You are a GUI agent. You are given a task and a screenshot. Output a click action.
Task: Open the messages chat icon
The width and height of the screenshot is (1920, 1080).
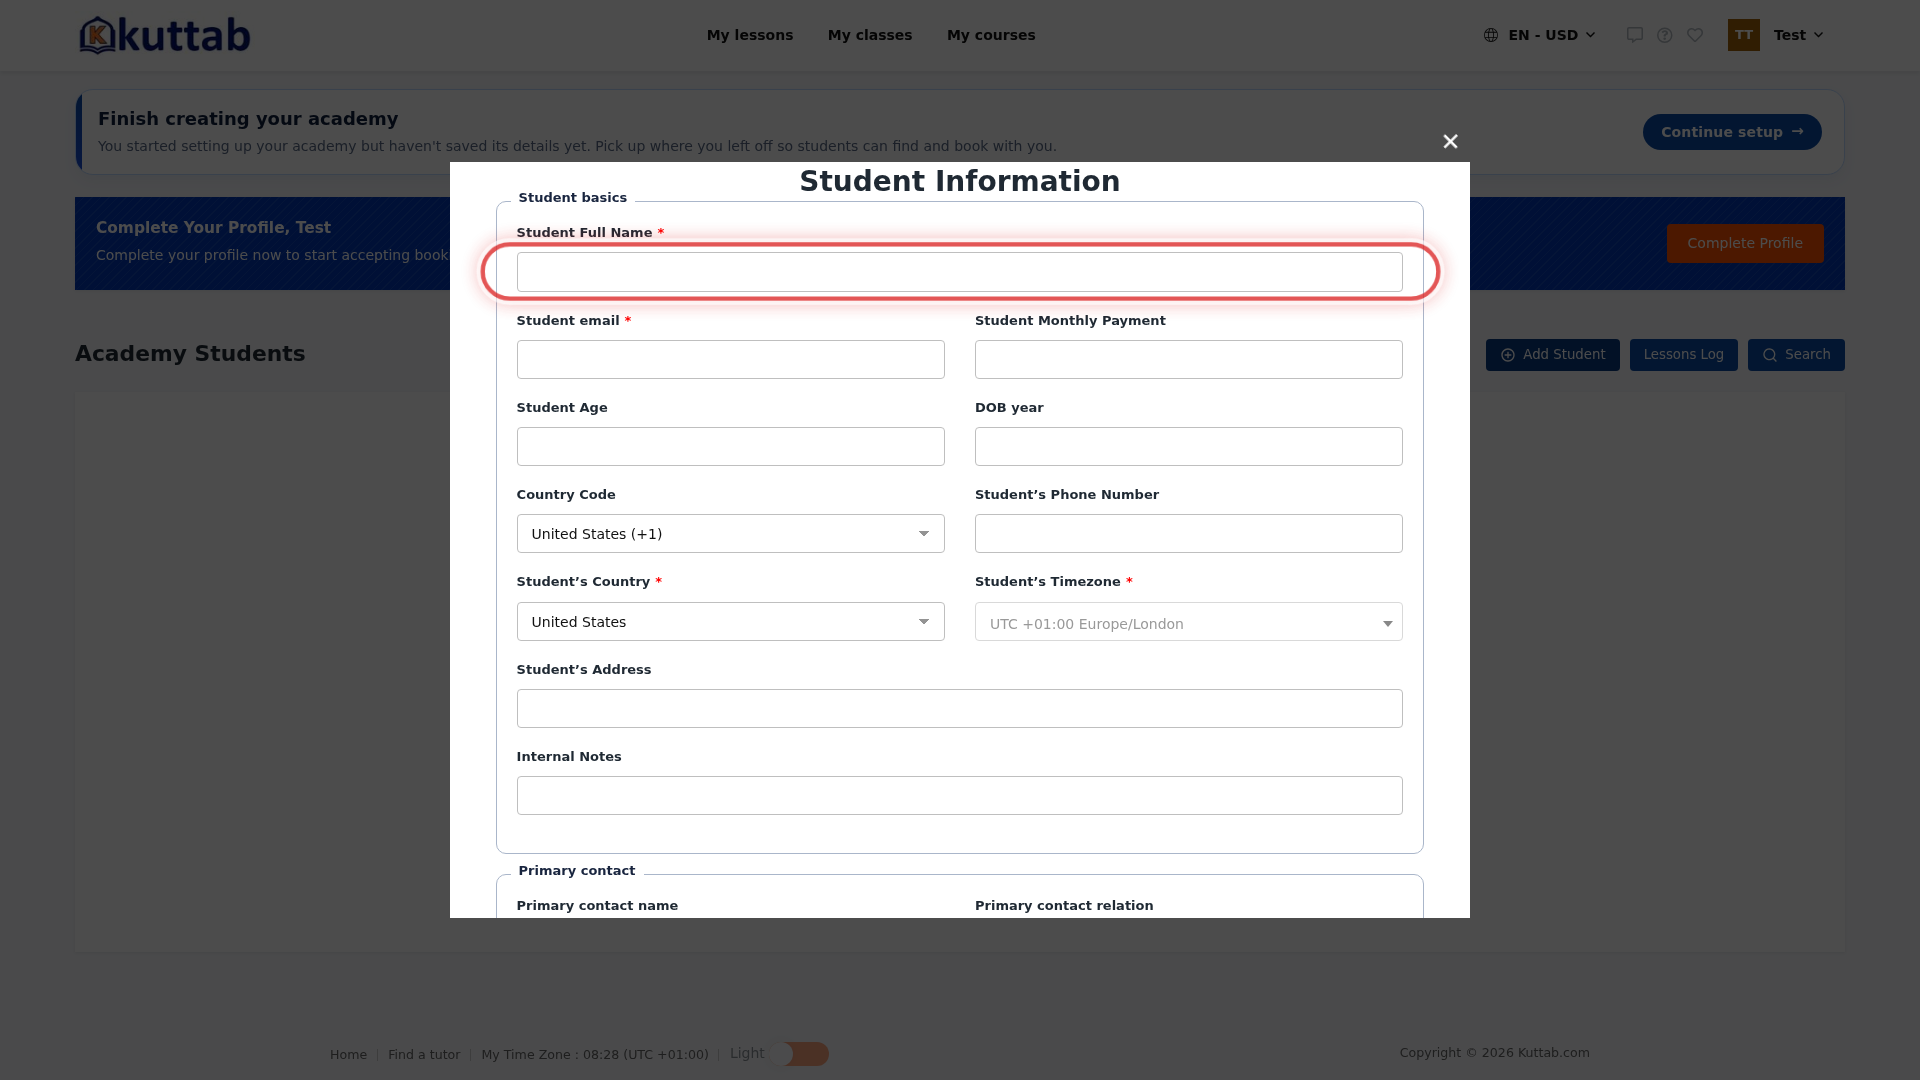point(1635,35)
